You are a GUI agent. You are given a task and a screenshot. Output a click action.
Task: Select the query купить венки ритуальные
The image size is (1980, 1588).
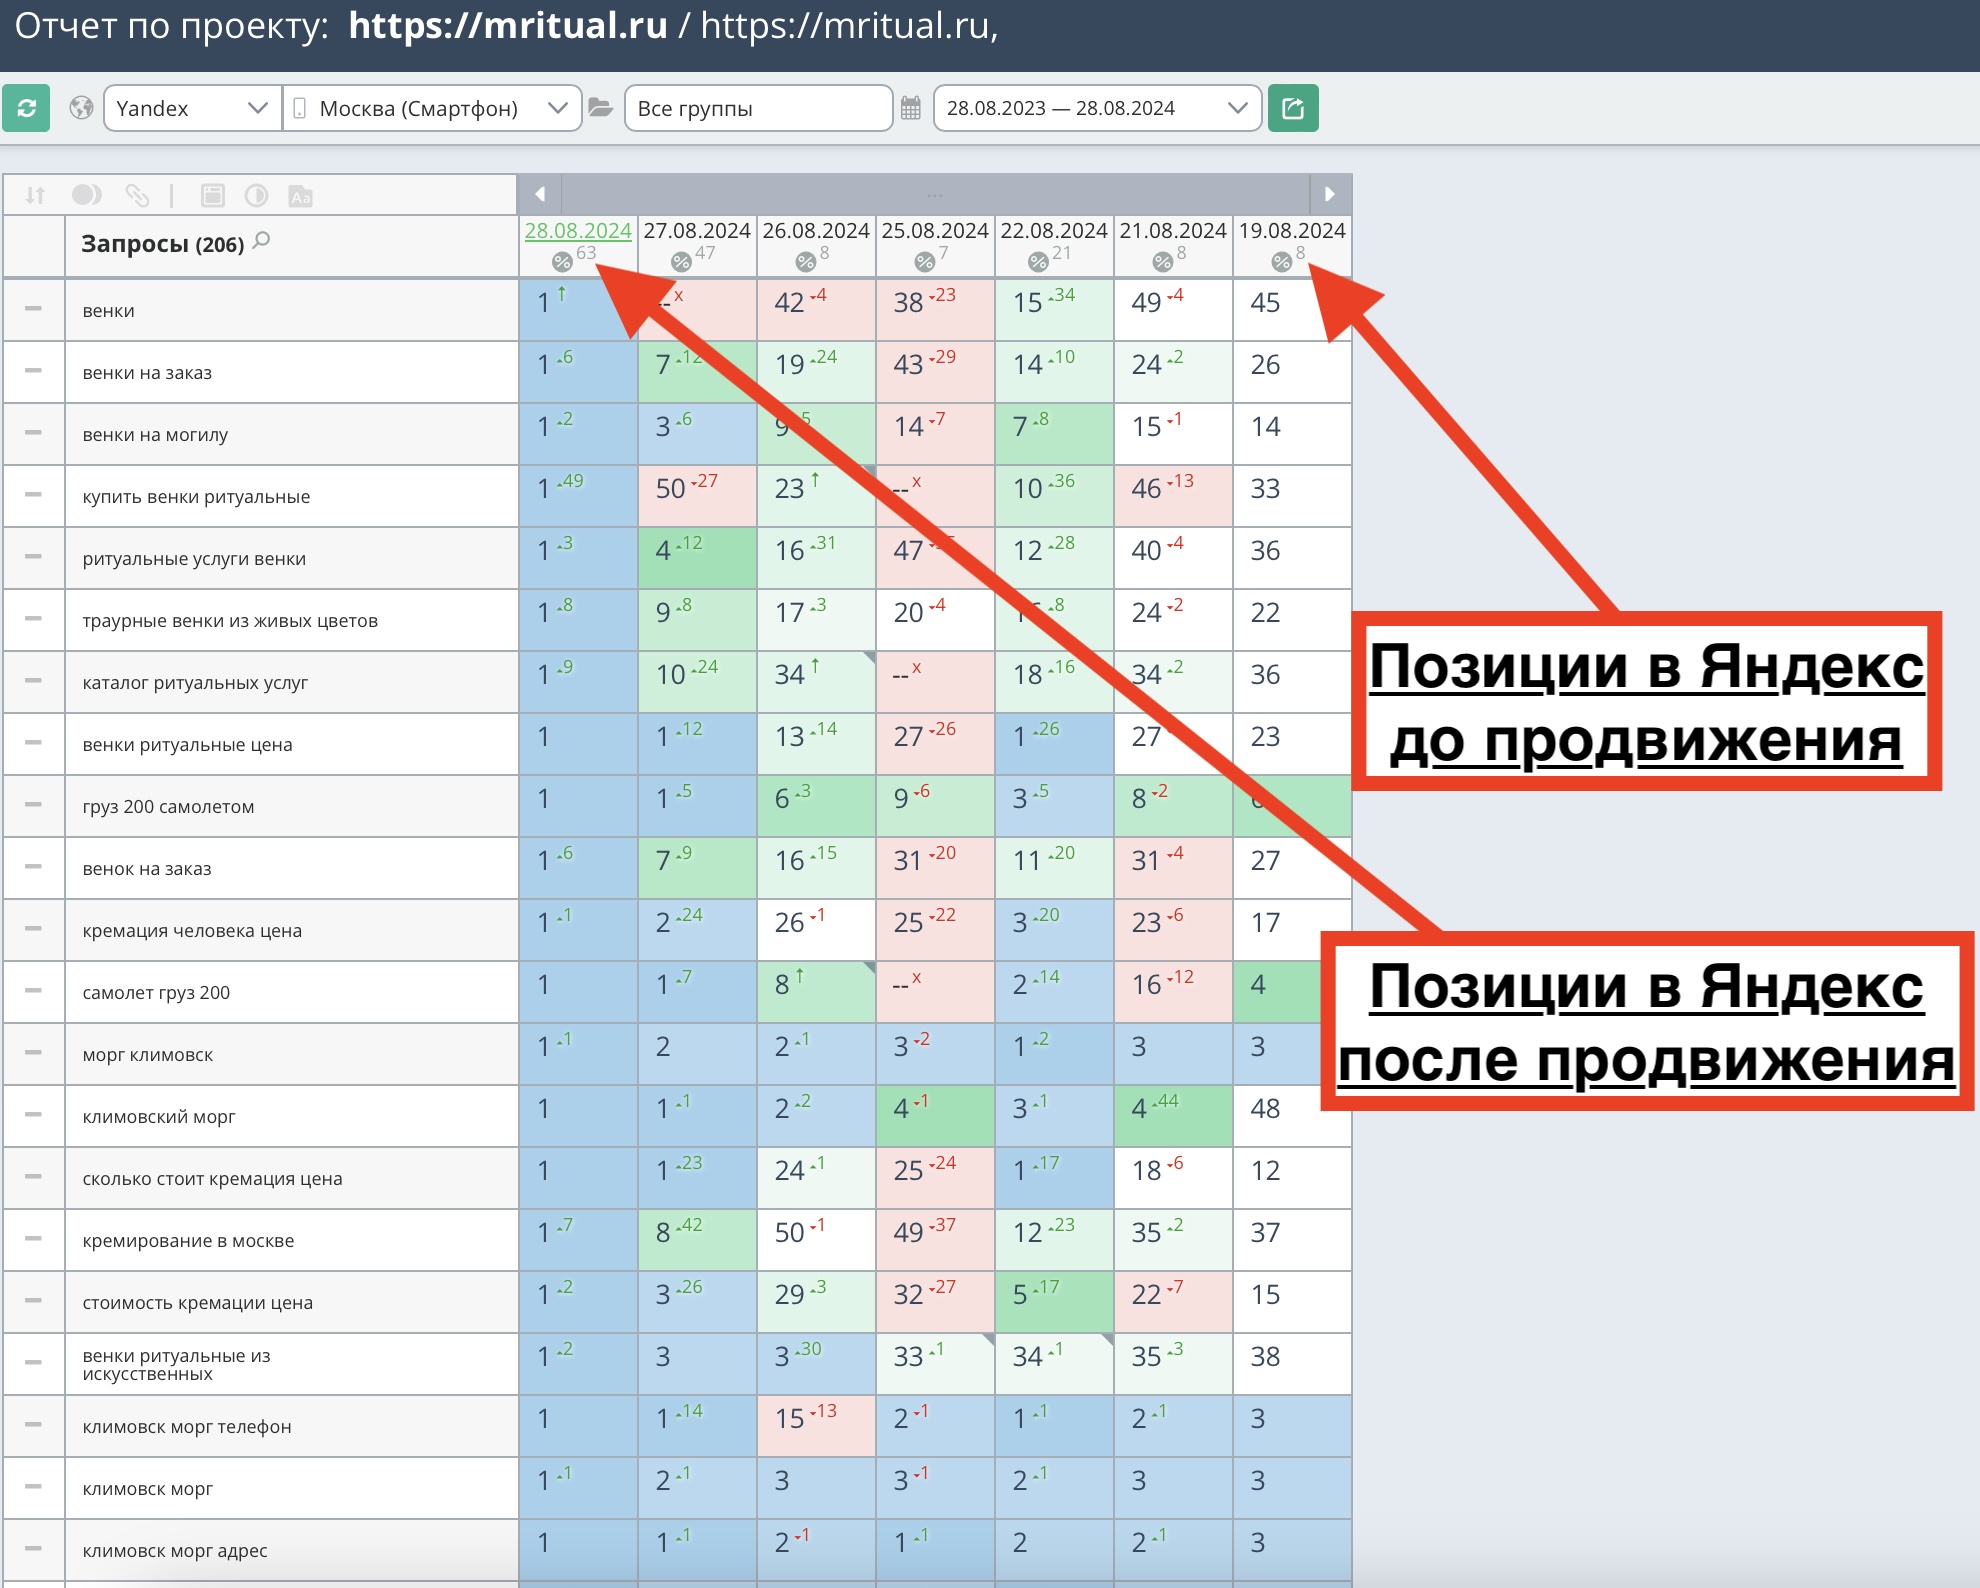(x=196, y=497)
